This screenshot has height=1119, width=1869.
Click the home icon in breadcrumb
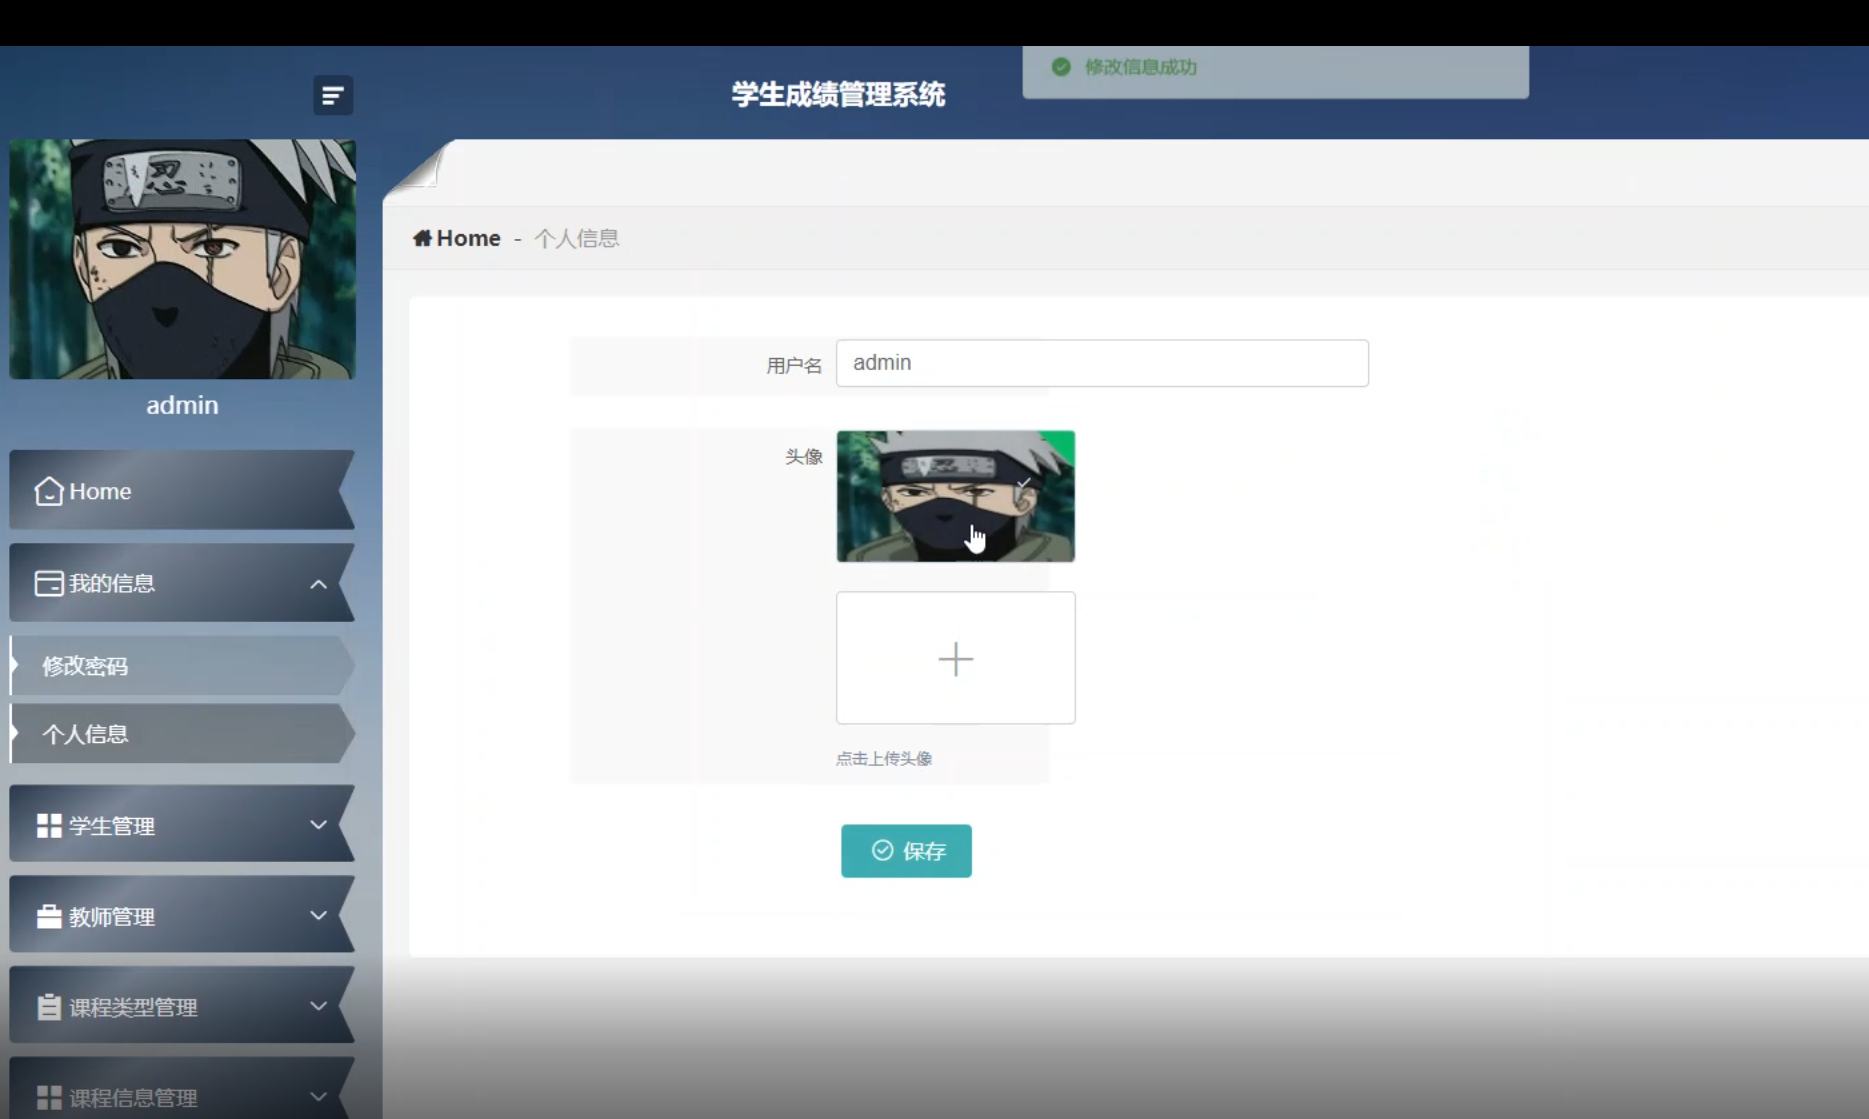pos(422,238)
